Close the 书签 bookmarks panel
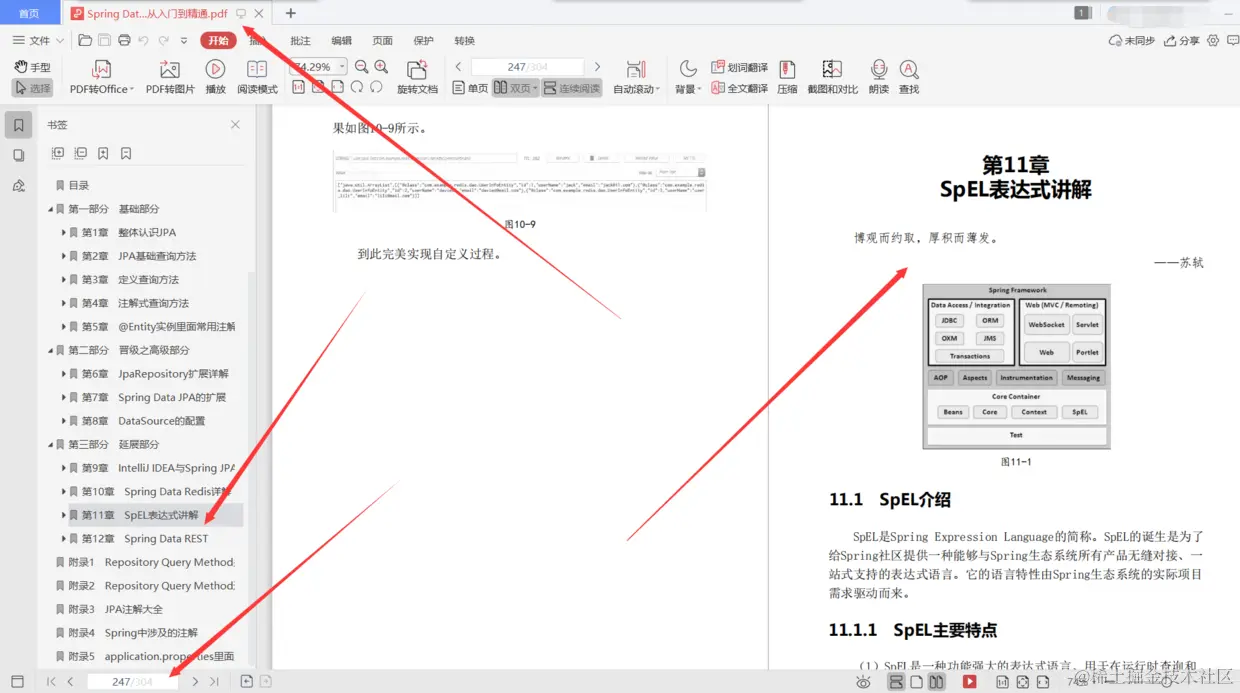 coord(235,125)
